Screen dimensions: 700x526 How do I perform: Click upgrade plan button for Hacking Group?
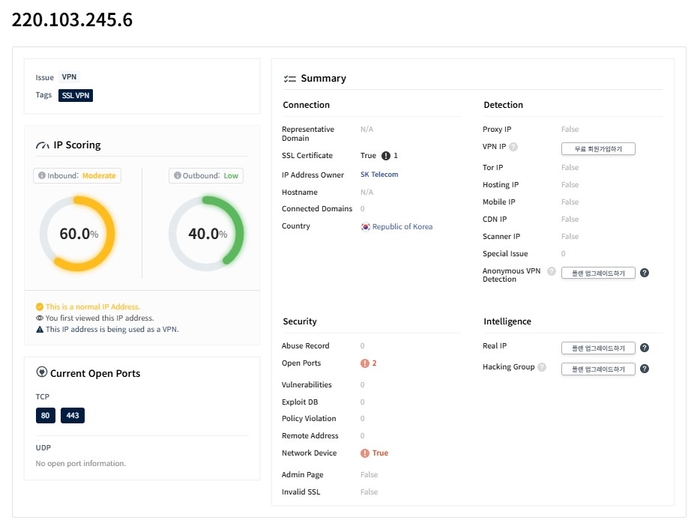click(598, 369)
